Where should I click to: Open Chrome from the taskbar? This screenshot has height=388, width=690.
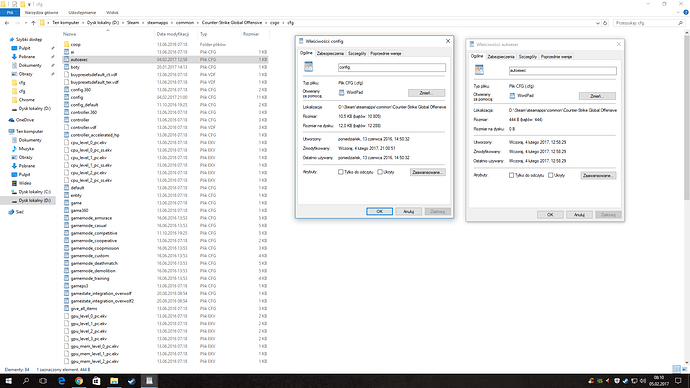[x=79, y=381]
